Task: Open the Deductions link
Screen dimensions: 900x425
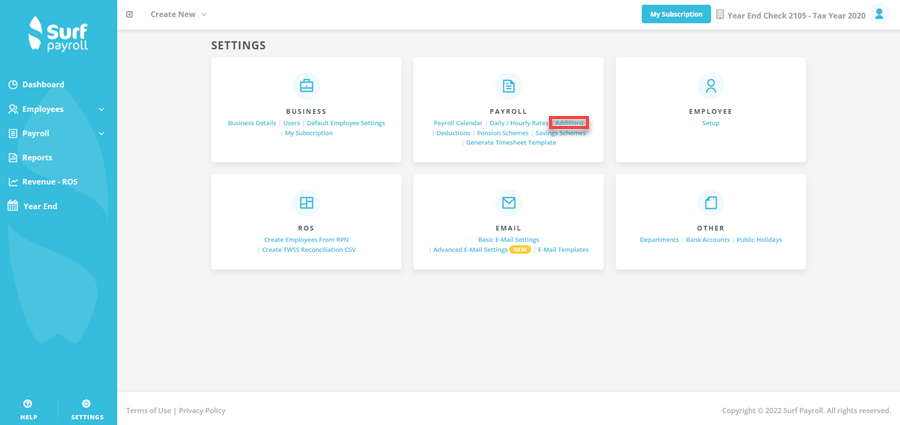Action: coord(453,133)
